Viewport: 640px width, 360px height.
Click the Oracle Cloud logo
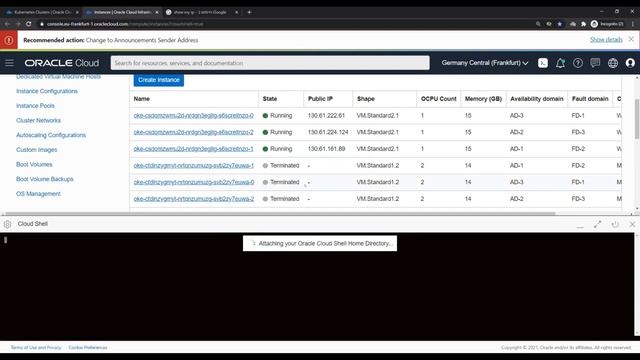pyautogui.click(x=62, y=63)
